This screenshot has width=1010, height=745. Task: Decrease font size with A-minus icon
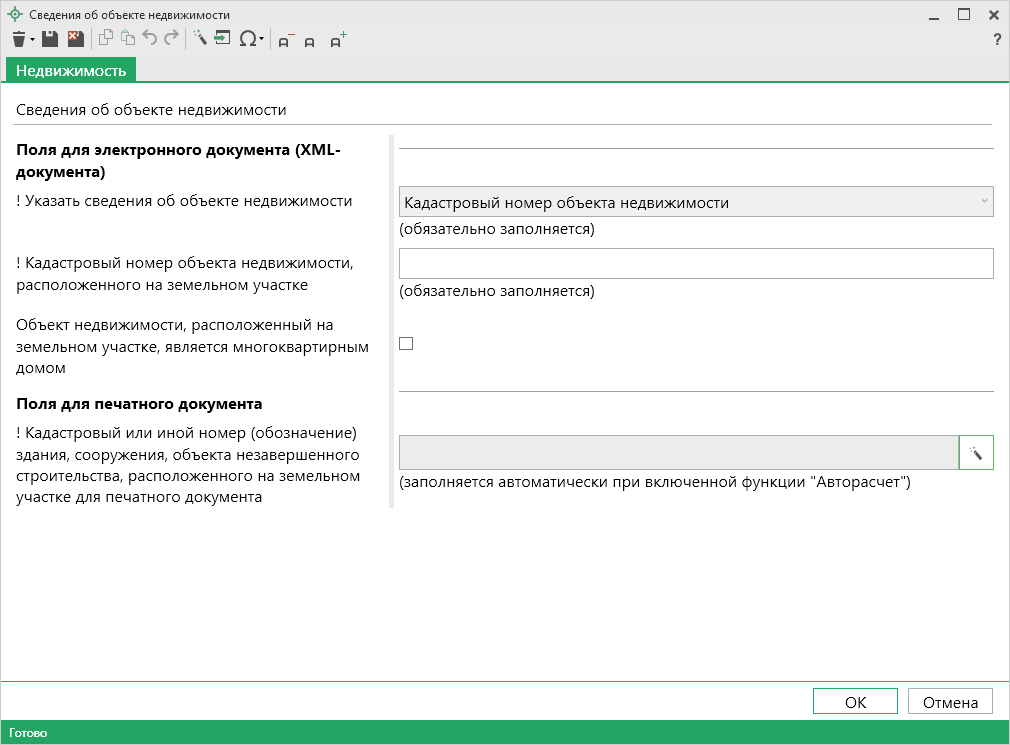285,41
